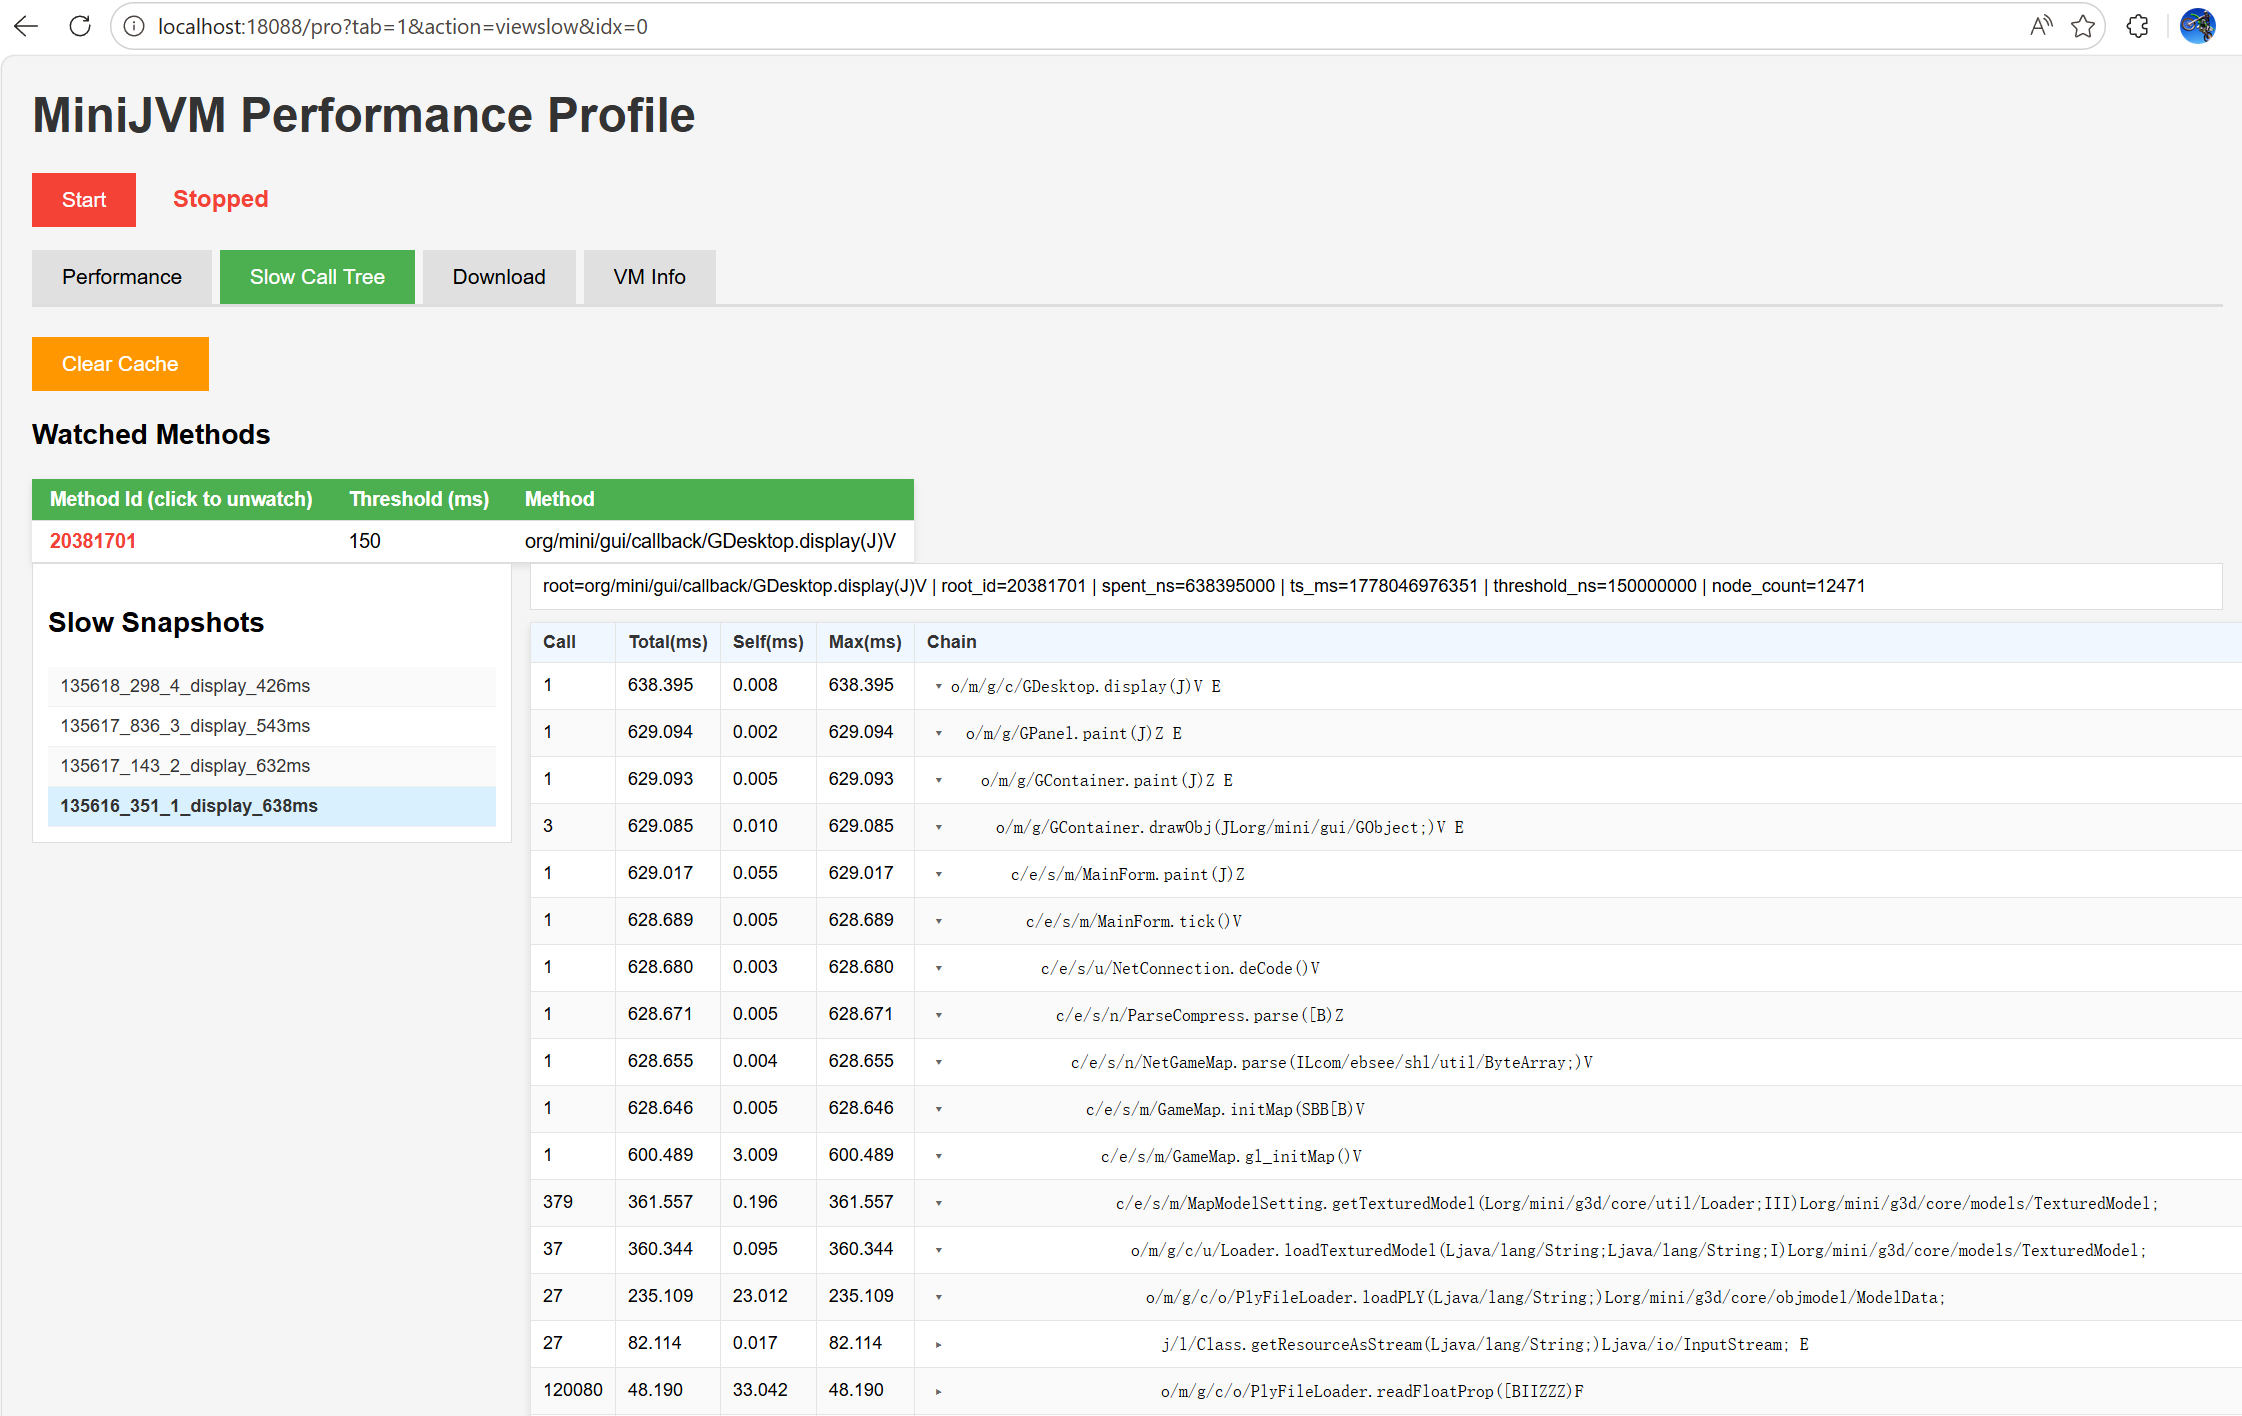Image resolution: width=2242 pixels, height=1416 pixels.
Task: Collapse the GameMap.gl_initMap node
Action: click(938, 1157)
